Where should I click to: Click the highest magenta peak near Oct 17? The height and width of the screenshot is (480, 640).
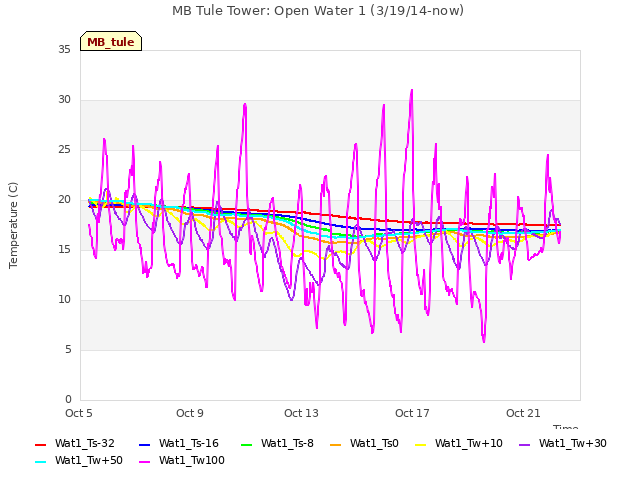pyautogui.click(x=412, y=90)
